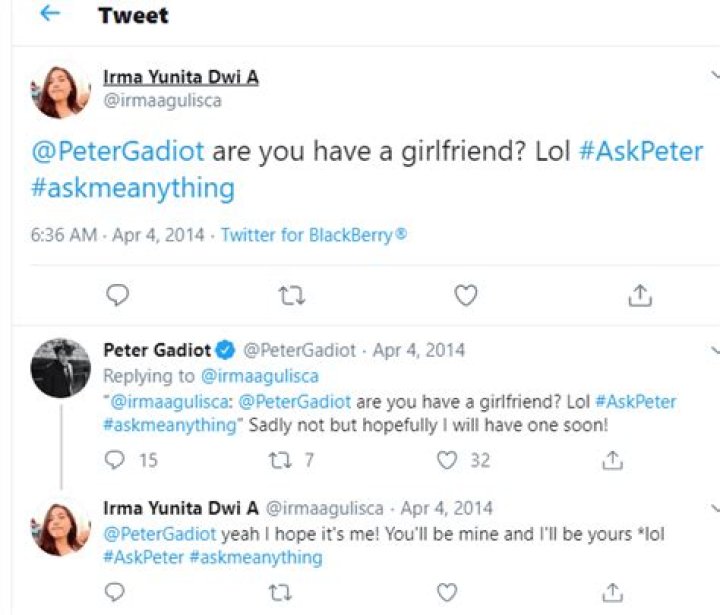Open more options on main tweet
This screenshot has width=720, height=615.
coord(714,76)
